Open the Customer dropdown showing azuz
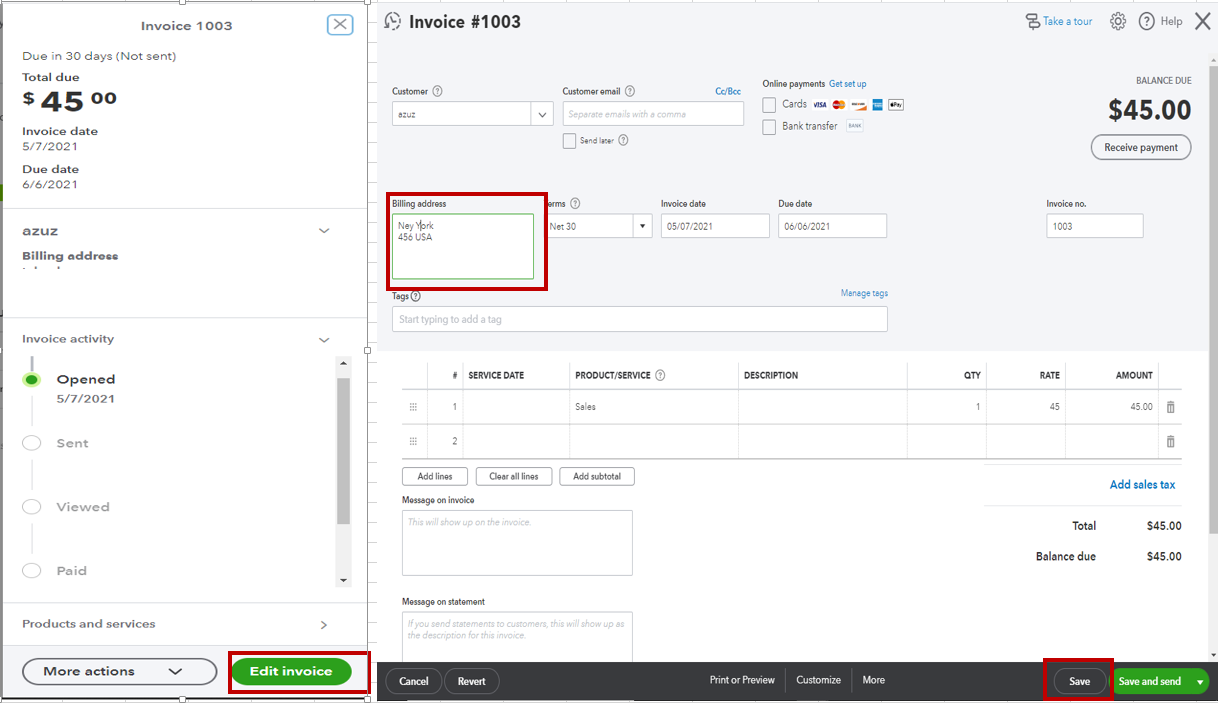 pyautogui.click(x=542, y=113)
